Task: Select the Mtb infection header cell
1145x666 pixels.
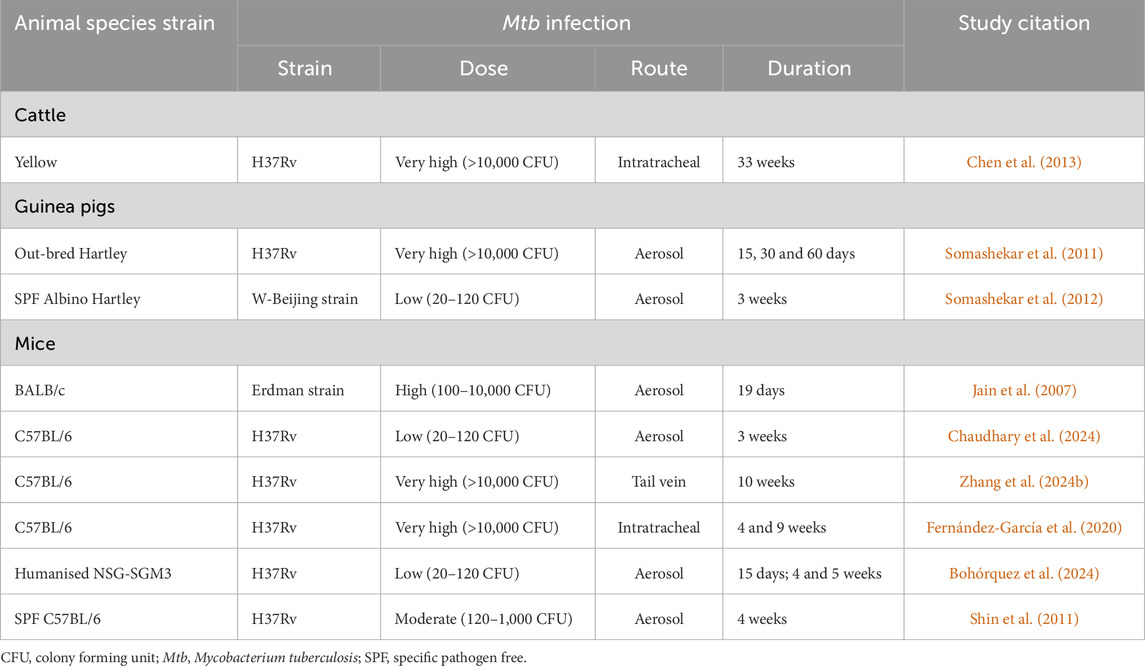Action: pos(567,23)
